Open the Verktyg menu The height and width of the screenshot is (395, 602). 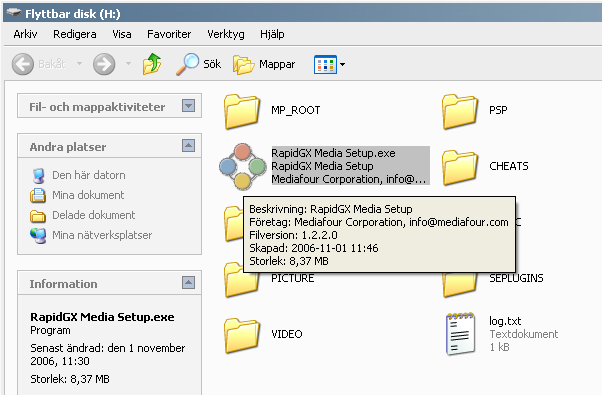226,34
